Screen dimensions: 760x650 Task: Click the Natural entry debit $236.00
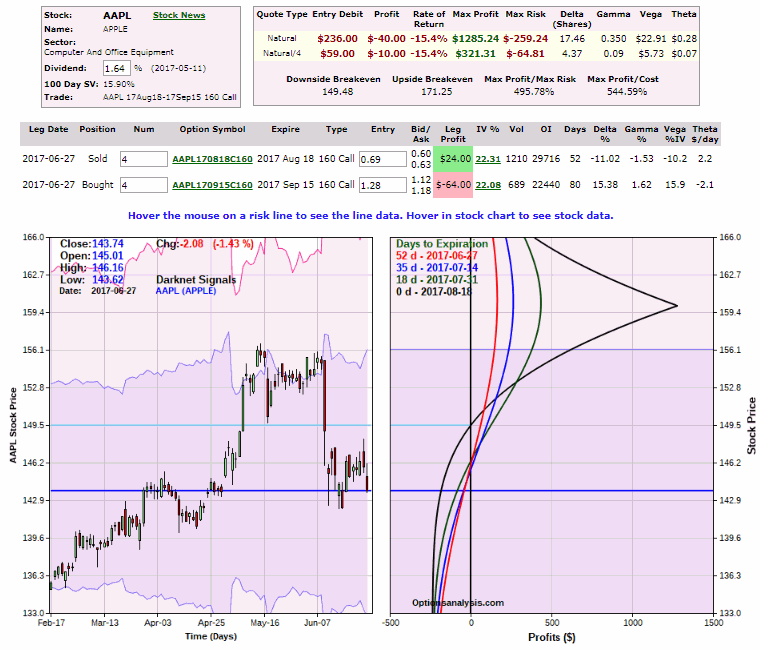[x=337, y=39]
